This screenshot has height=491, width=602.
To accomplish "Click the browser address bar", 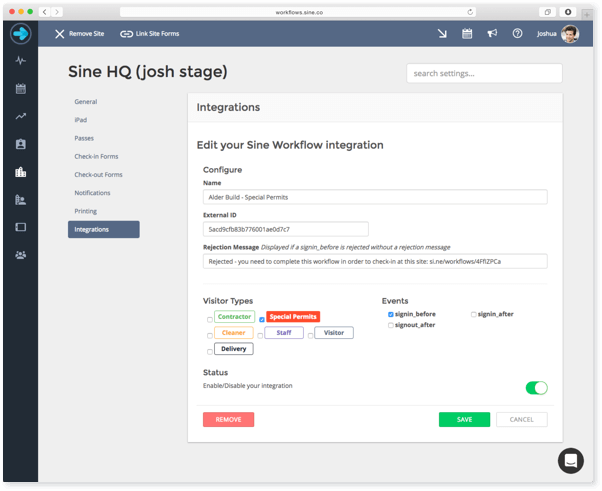I will click(x=298, y=12).
